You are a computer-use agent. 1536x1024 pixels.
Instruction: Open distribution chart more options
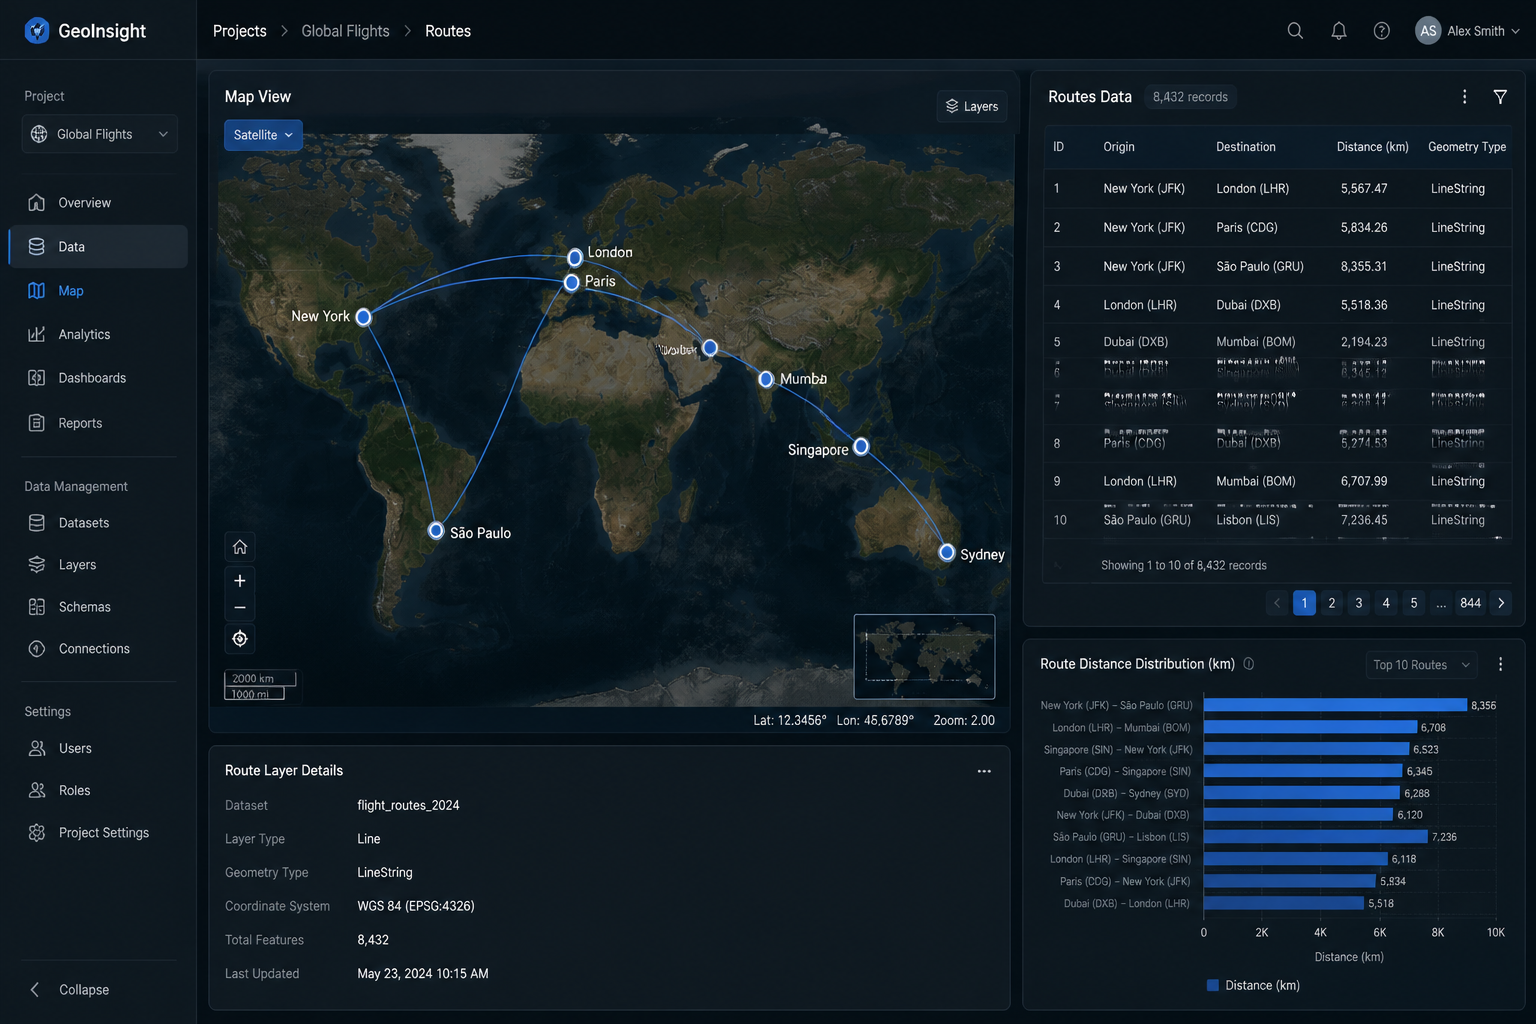1500,665
